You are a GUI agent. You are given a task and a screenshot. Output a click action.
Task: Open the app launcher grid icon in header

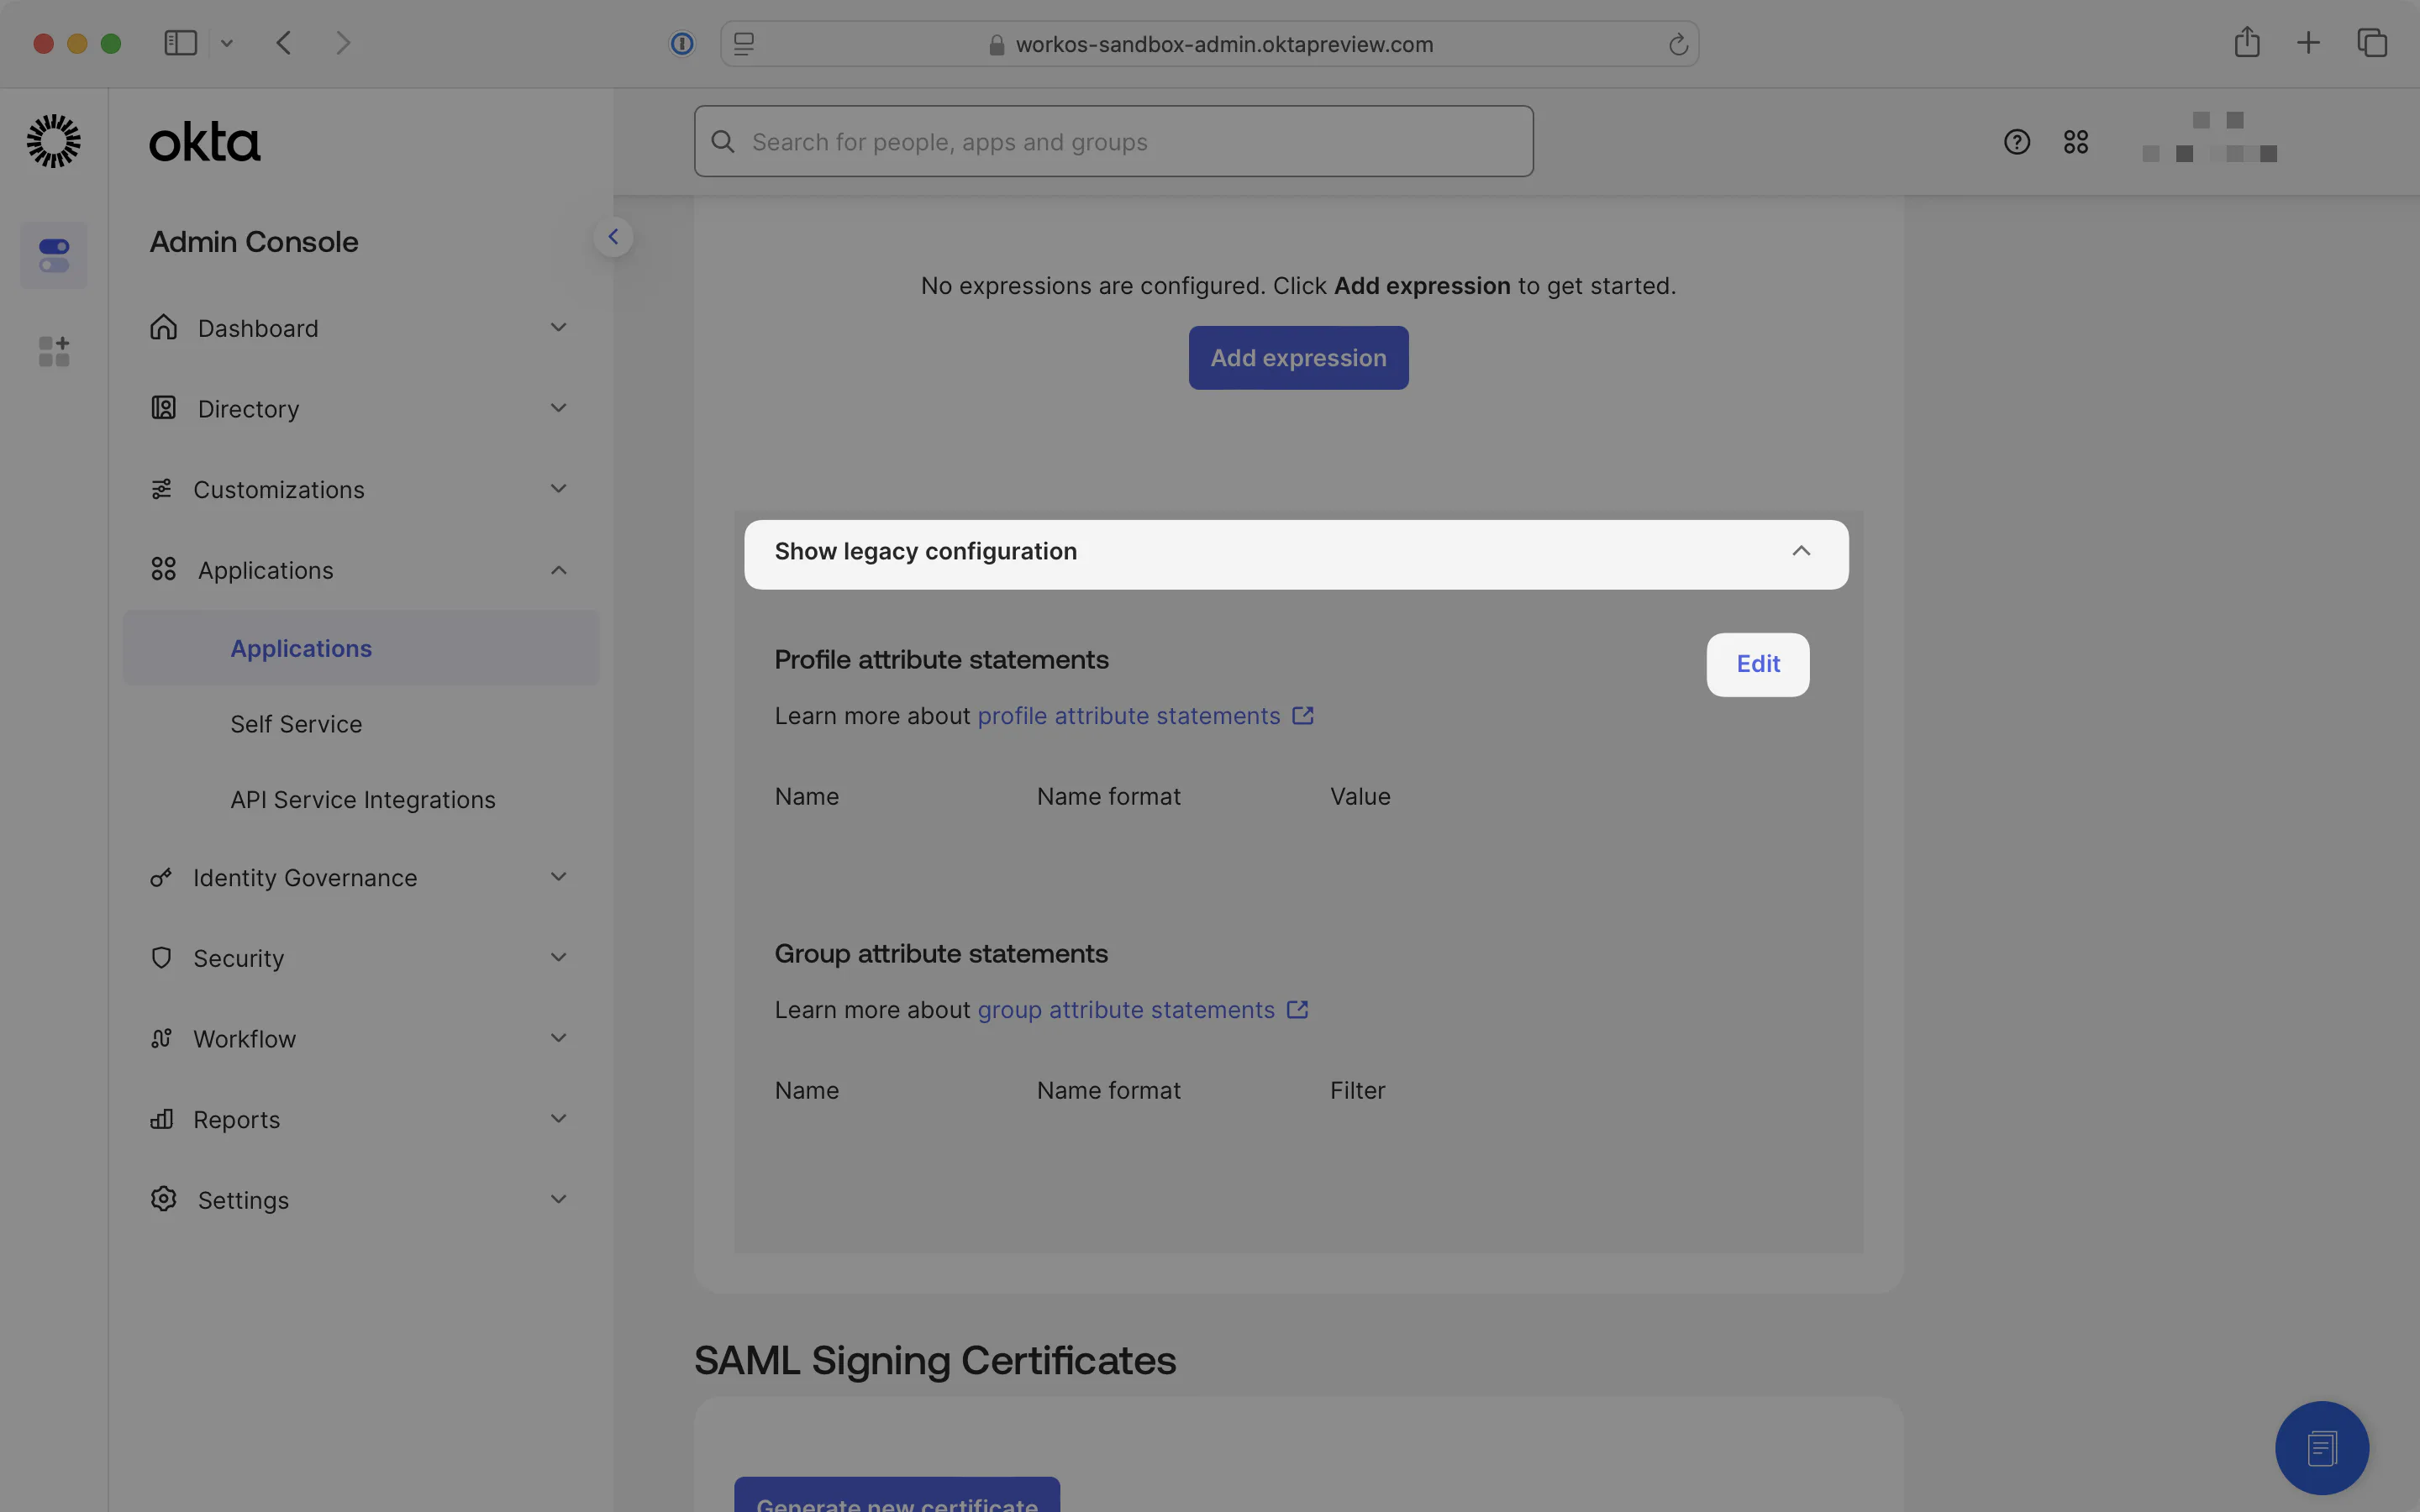coord(2076,142)
